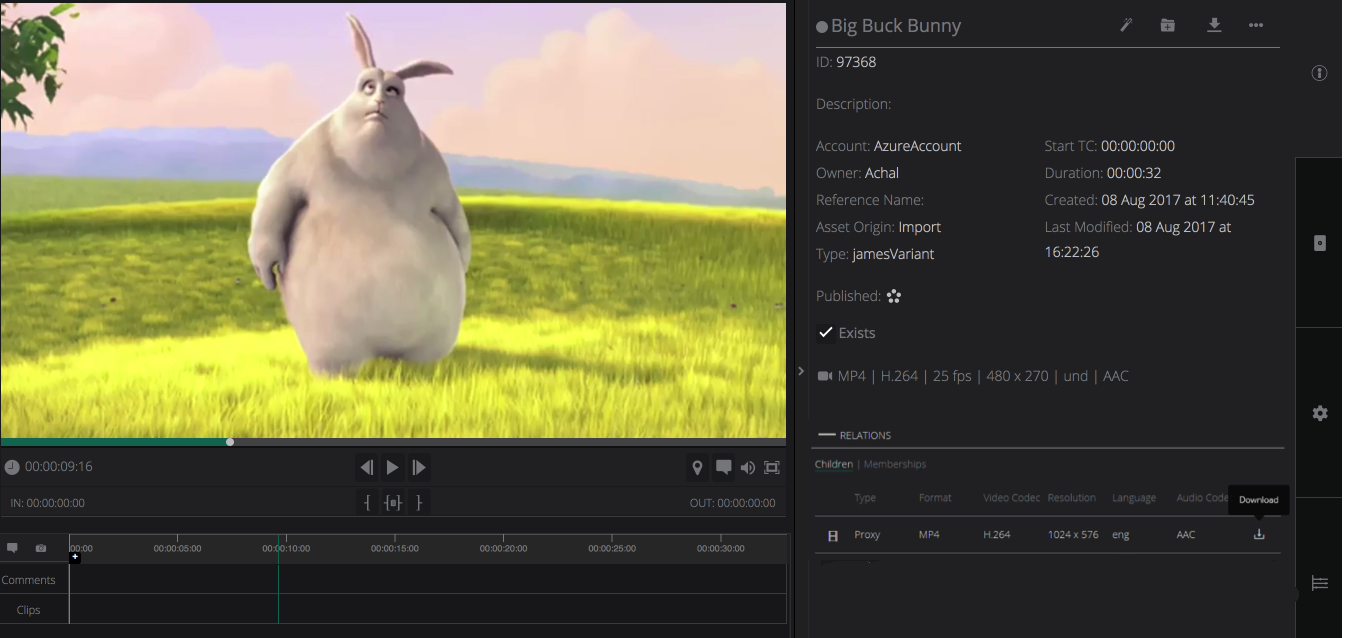Jump to 00:00:15:00 on the timeline ruler
Viewport: 1345px width, 638px height.
[395, 548]
